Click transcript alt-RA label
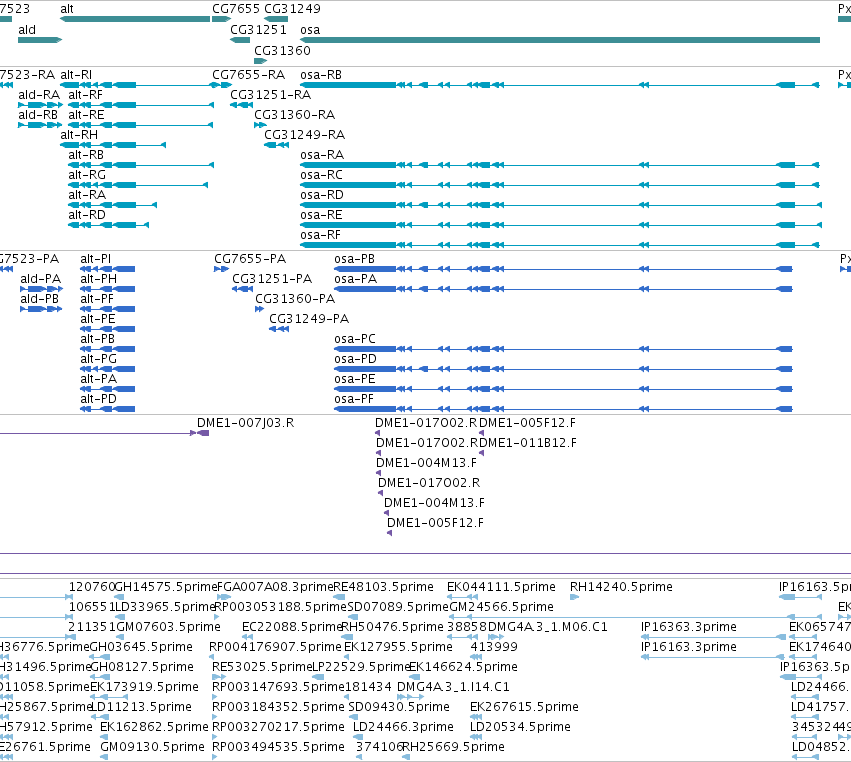 (x=87, y=195)
